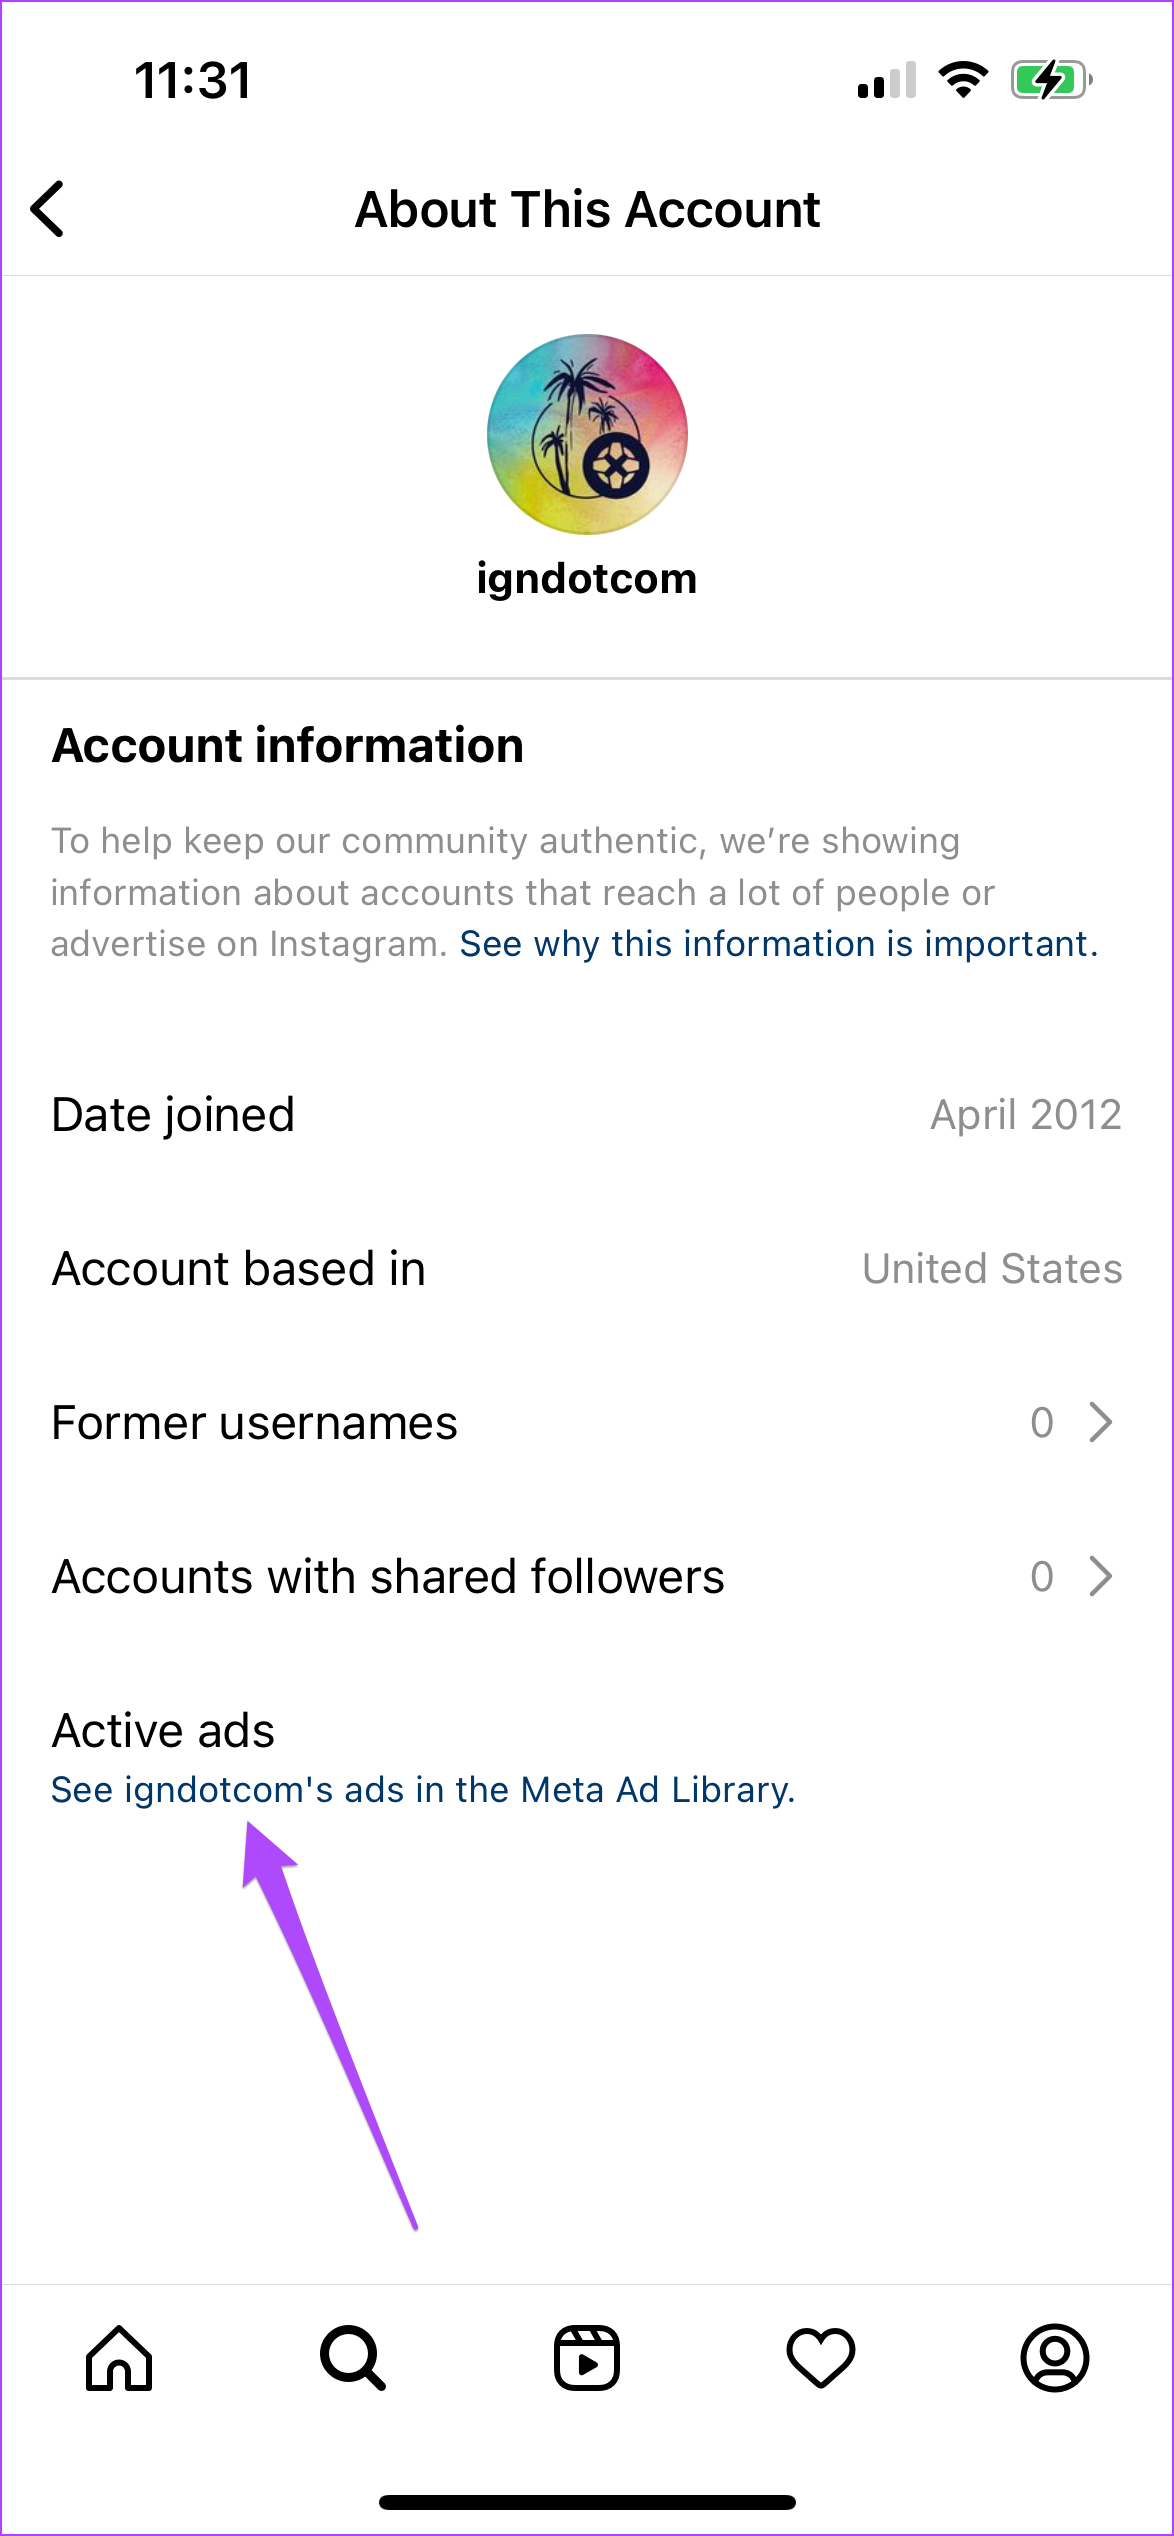Tap the Date joined row

pyautogui.click(x=587, y=1115)
